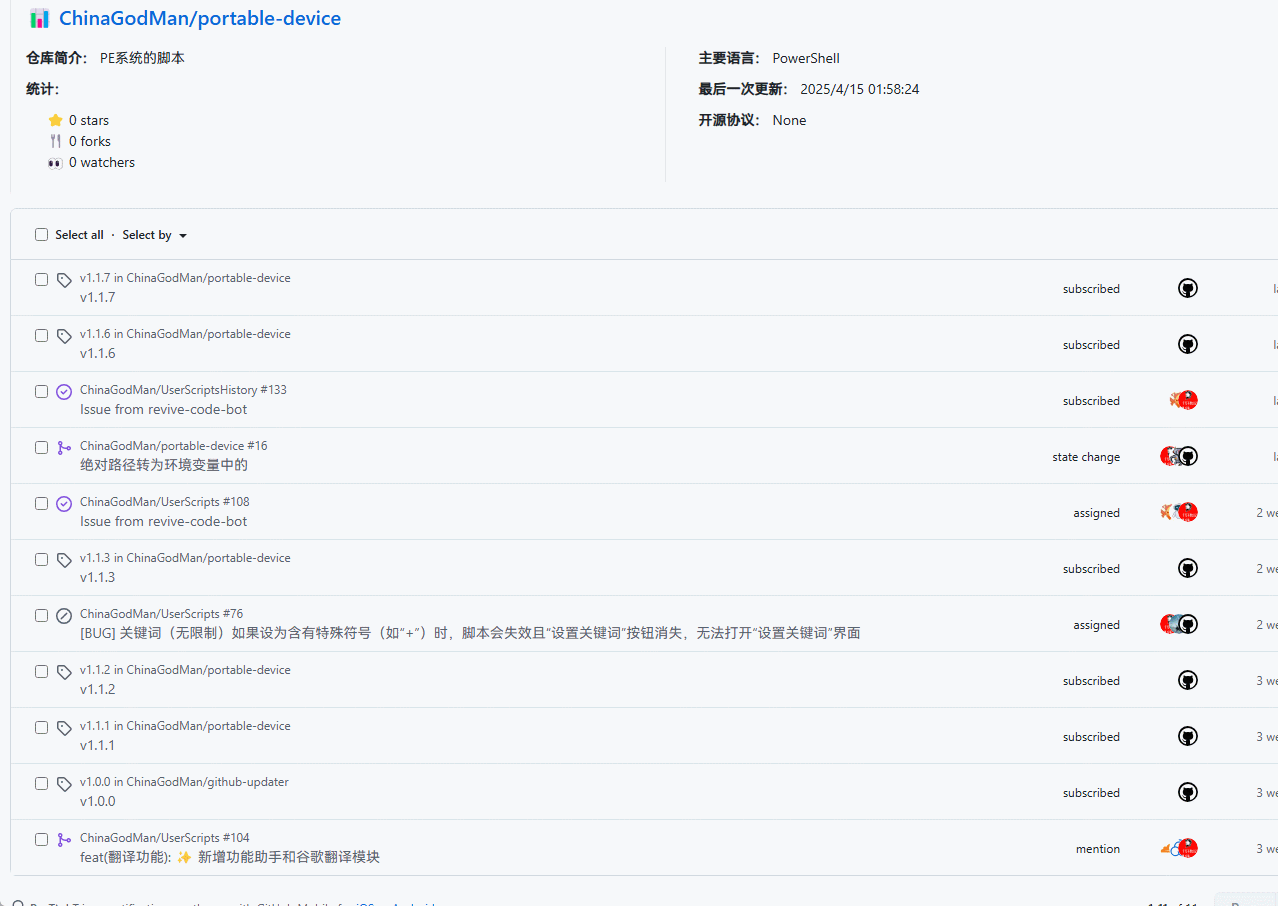Check the v1.0.0 github-updater checkbox
1278x906 pixels.
tap(41, 783)
